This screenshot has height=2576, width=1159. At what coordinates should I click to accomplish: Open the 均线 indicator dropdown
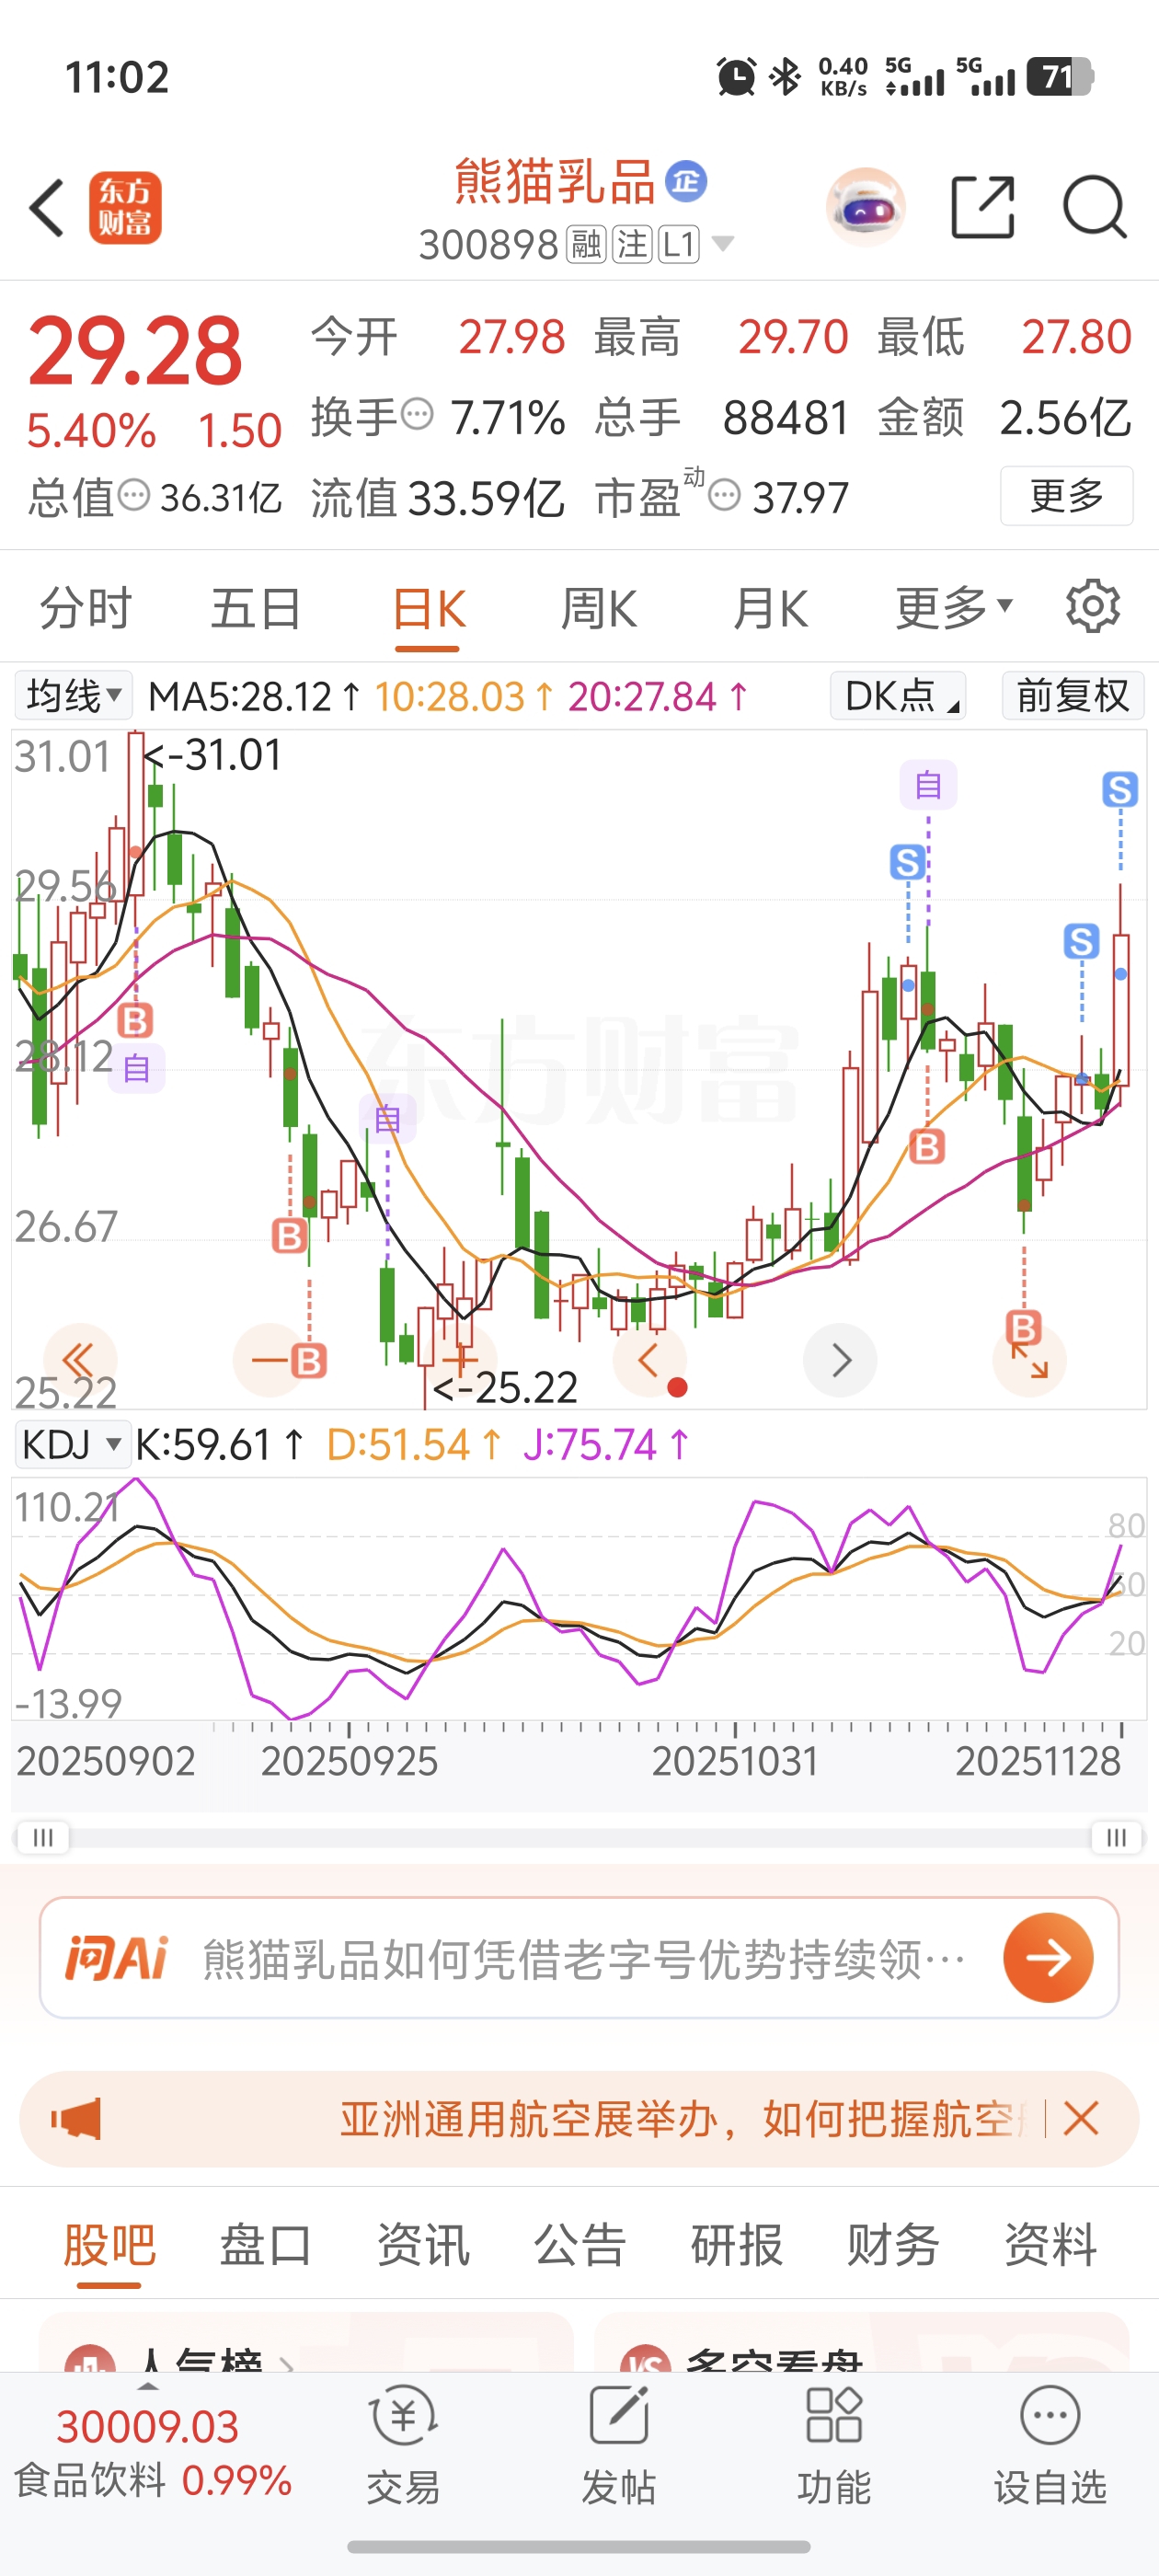(74, 695)
